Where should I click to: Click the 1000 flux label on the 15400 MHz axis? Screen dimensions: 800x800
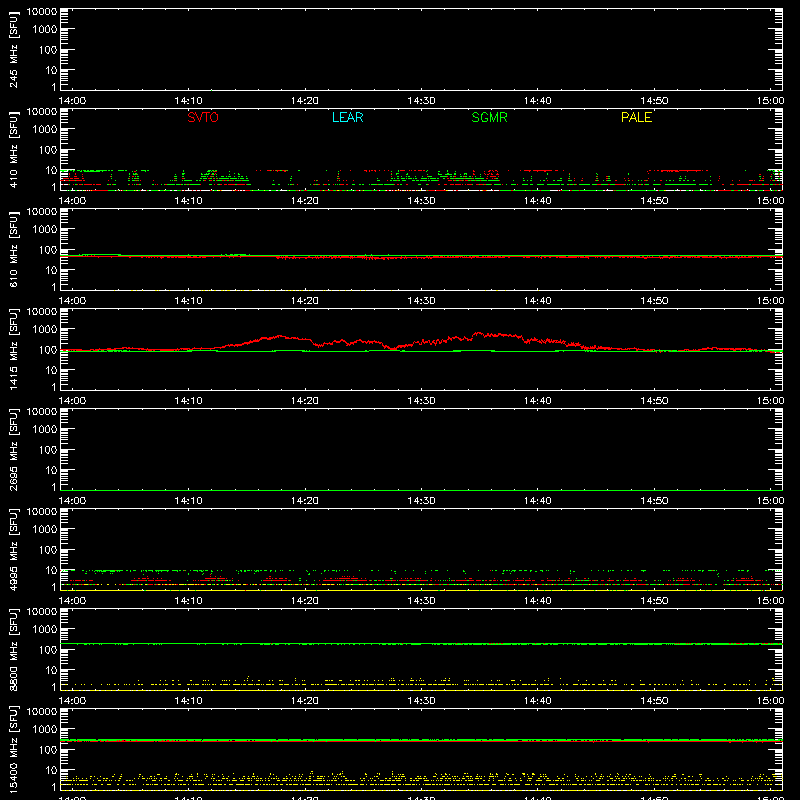point(45,730)
